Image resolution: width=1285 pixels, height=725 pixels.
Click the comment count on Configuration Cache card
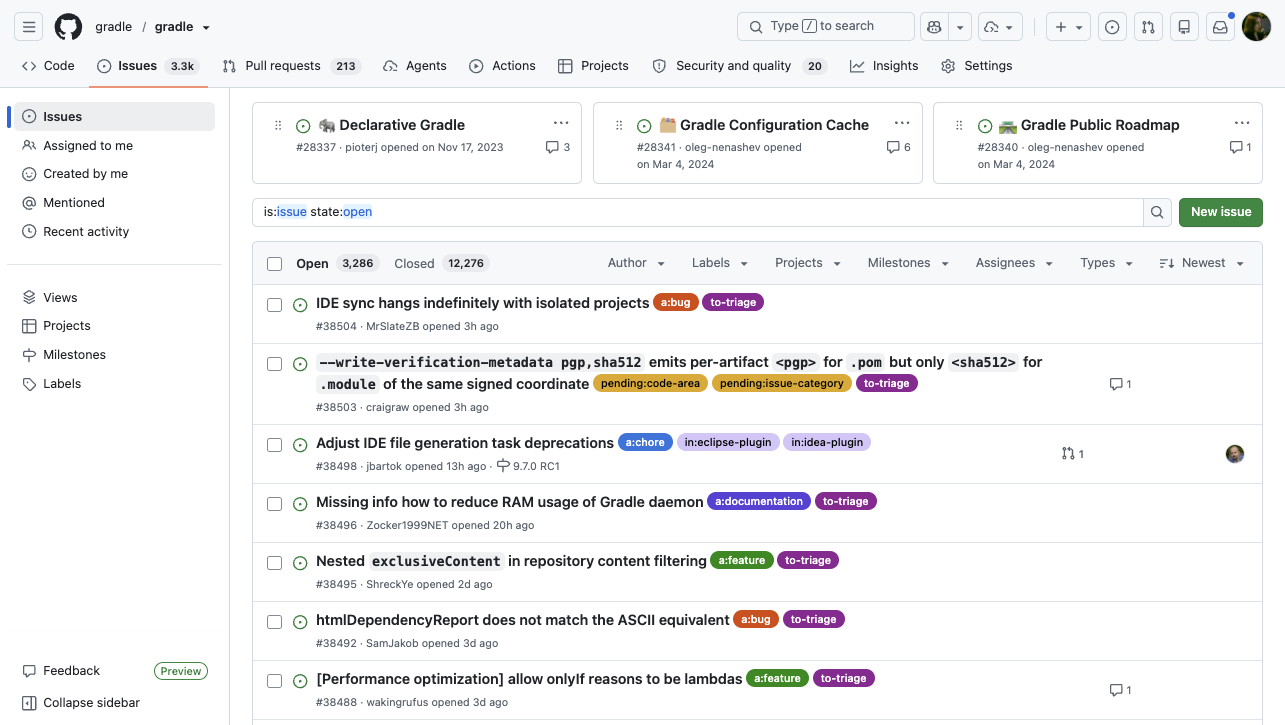(x=899, y=147)
